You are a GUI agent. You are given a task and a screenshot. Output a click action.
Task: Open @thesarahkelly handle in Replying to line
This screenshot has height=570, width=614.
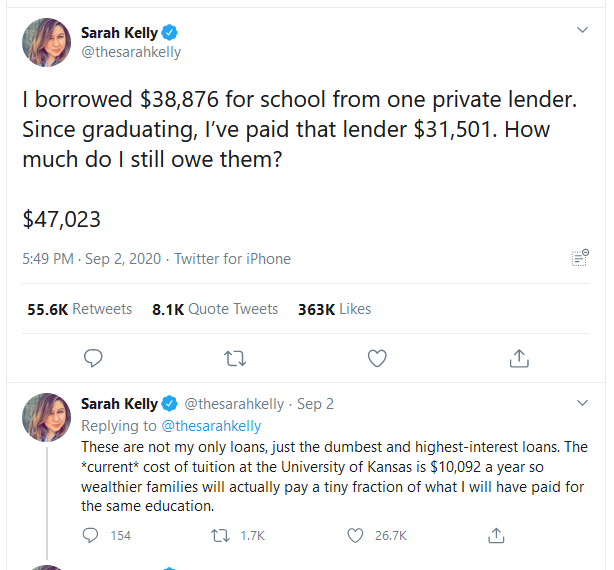211,426
